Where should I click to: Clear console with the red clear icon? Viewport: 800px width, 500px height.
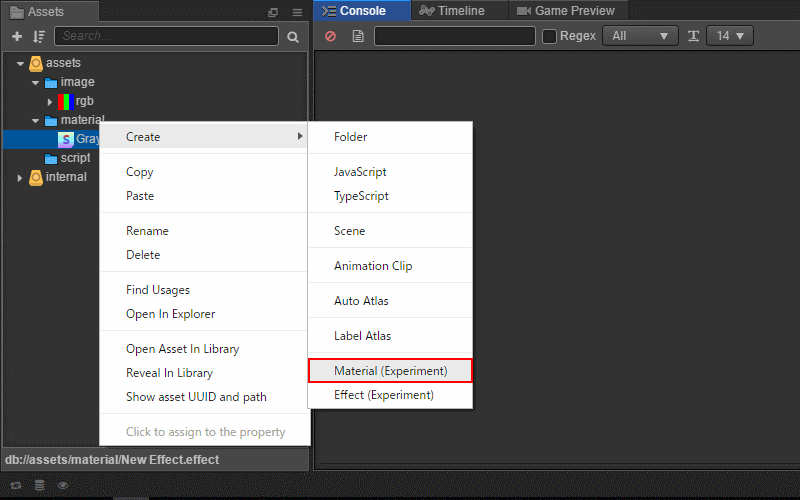point(331,36)
